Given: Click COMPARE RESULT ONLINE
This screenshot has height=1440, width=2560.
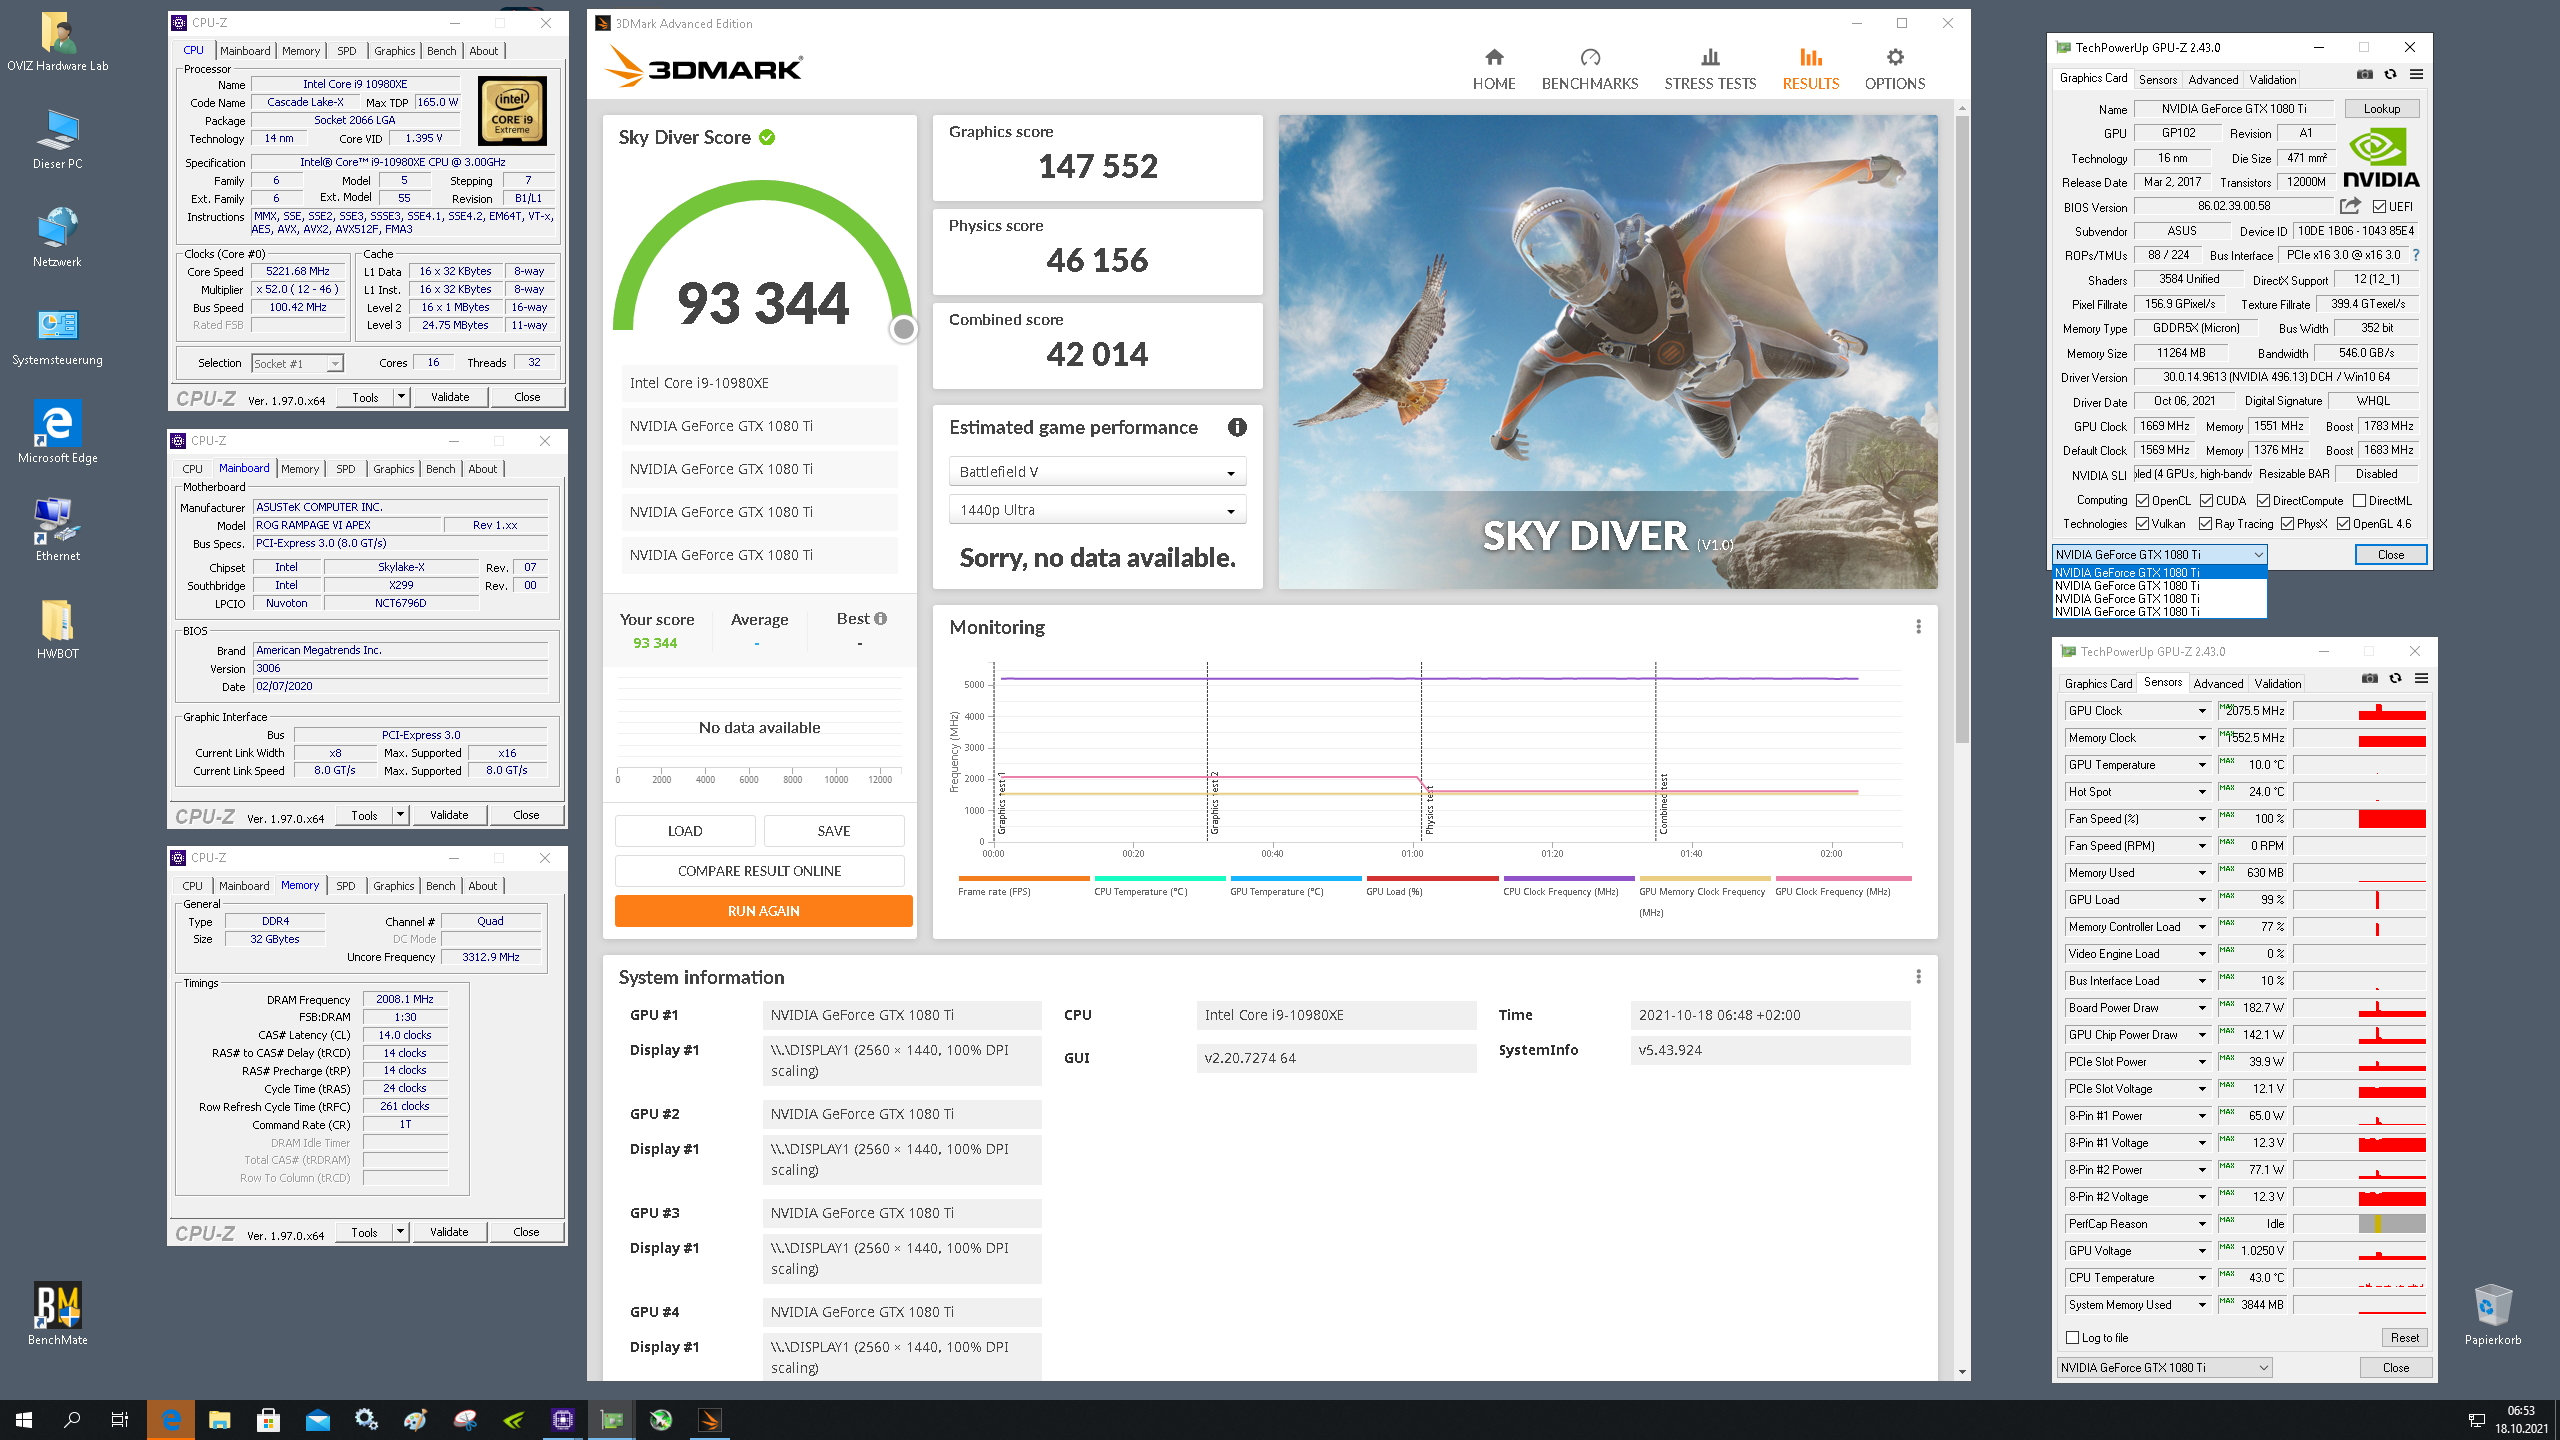Looking at the screenshot, I should pos(759,871).
